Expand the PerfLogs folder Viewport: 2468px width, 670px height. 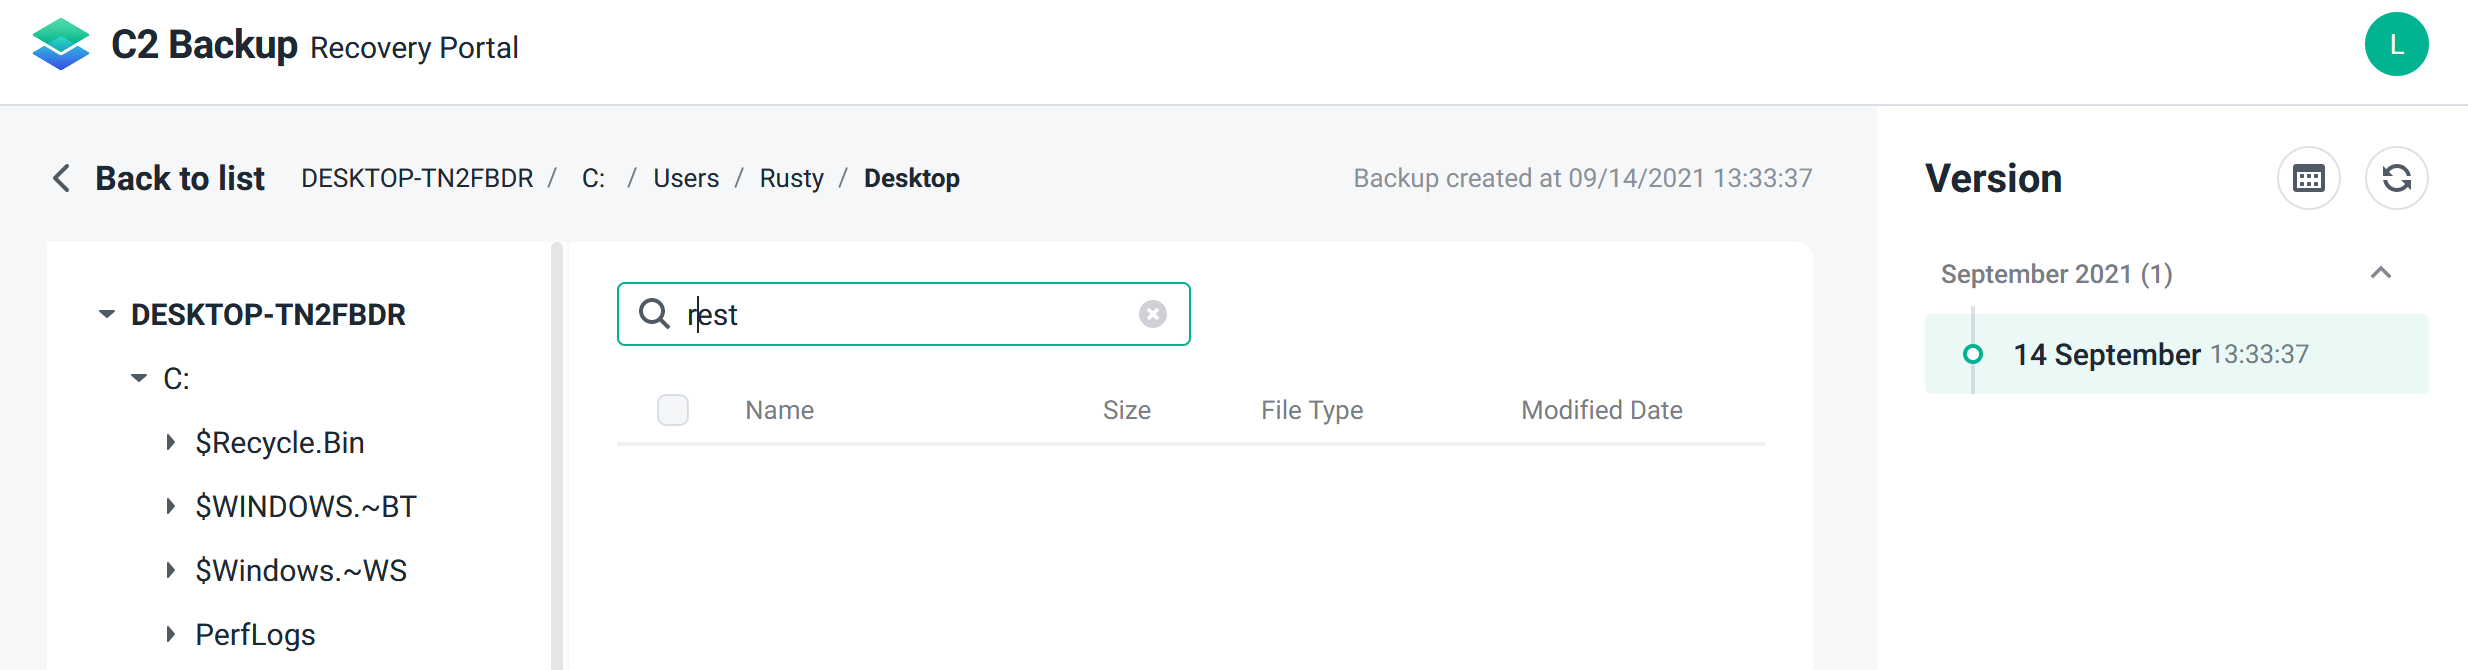coord(171,634)
